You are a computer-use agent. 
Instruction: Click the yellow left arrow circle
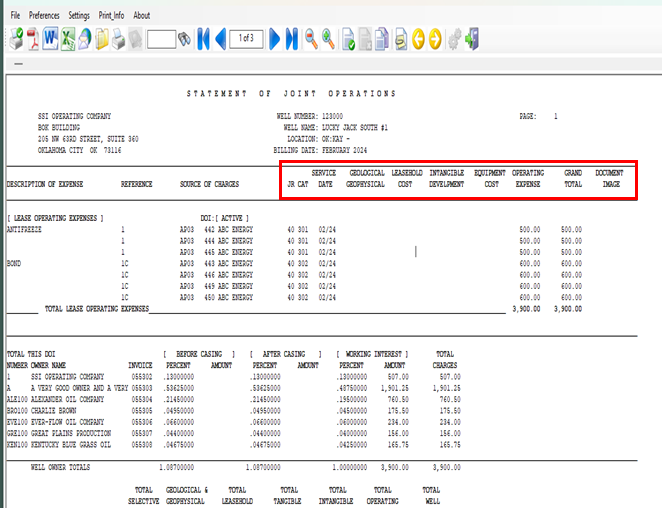tap(418, 39)
